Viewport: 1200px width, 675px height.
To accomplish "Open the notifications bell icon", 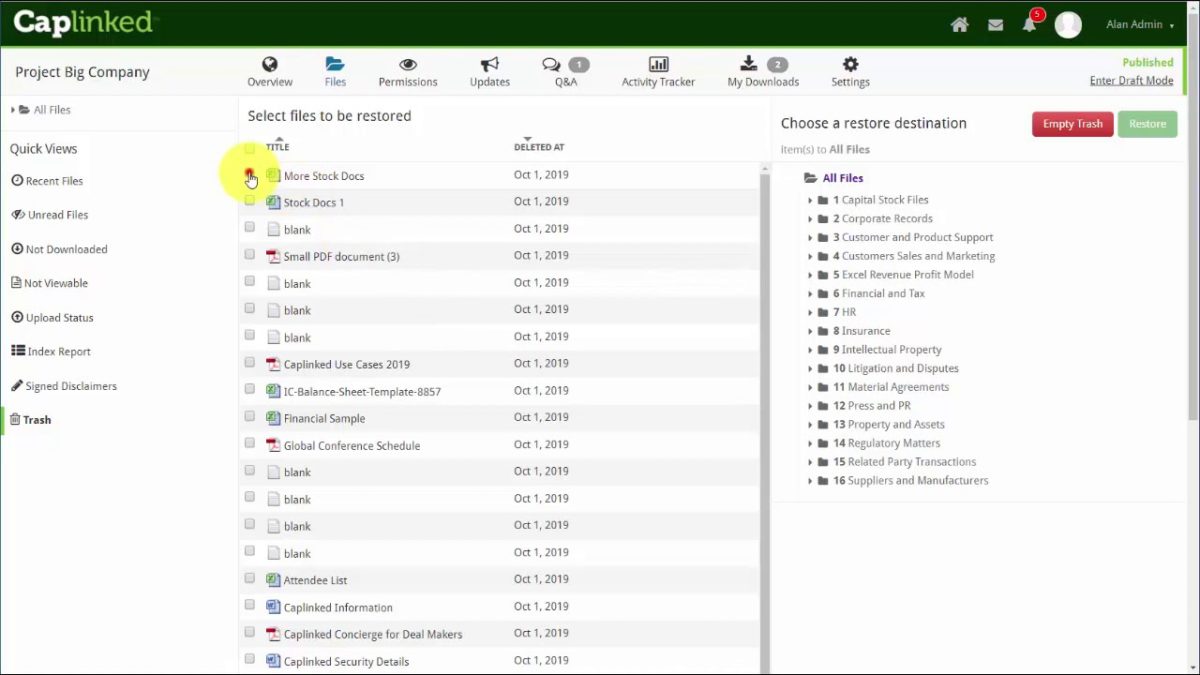I will coord(1029,25).
